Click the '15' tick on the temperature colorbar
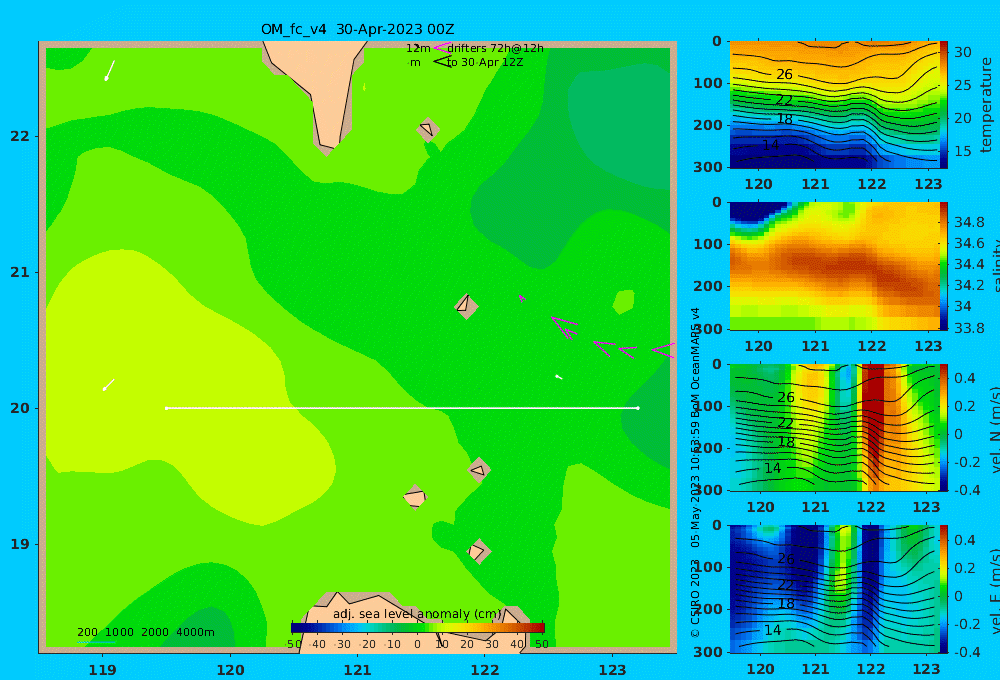The width and height of the screenshot is (1000, 680). [x=963, y=151]
